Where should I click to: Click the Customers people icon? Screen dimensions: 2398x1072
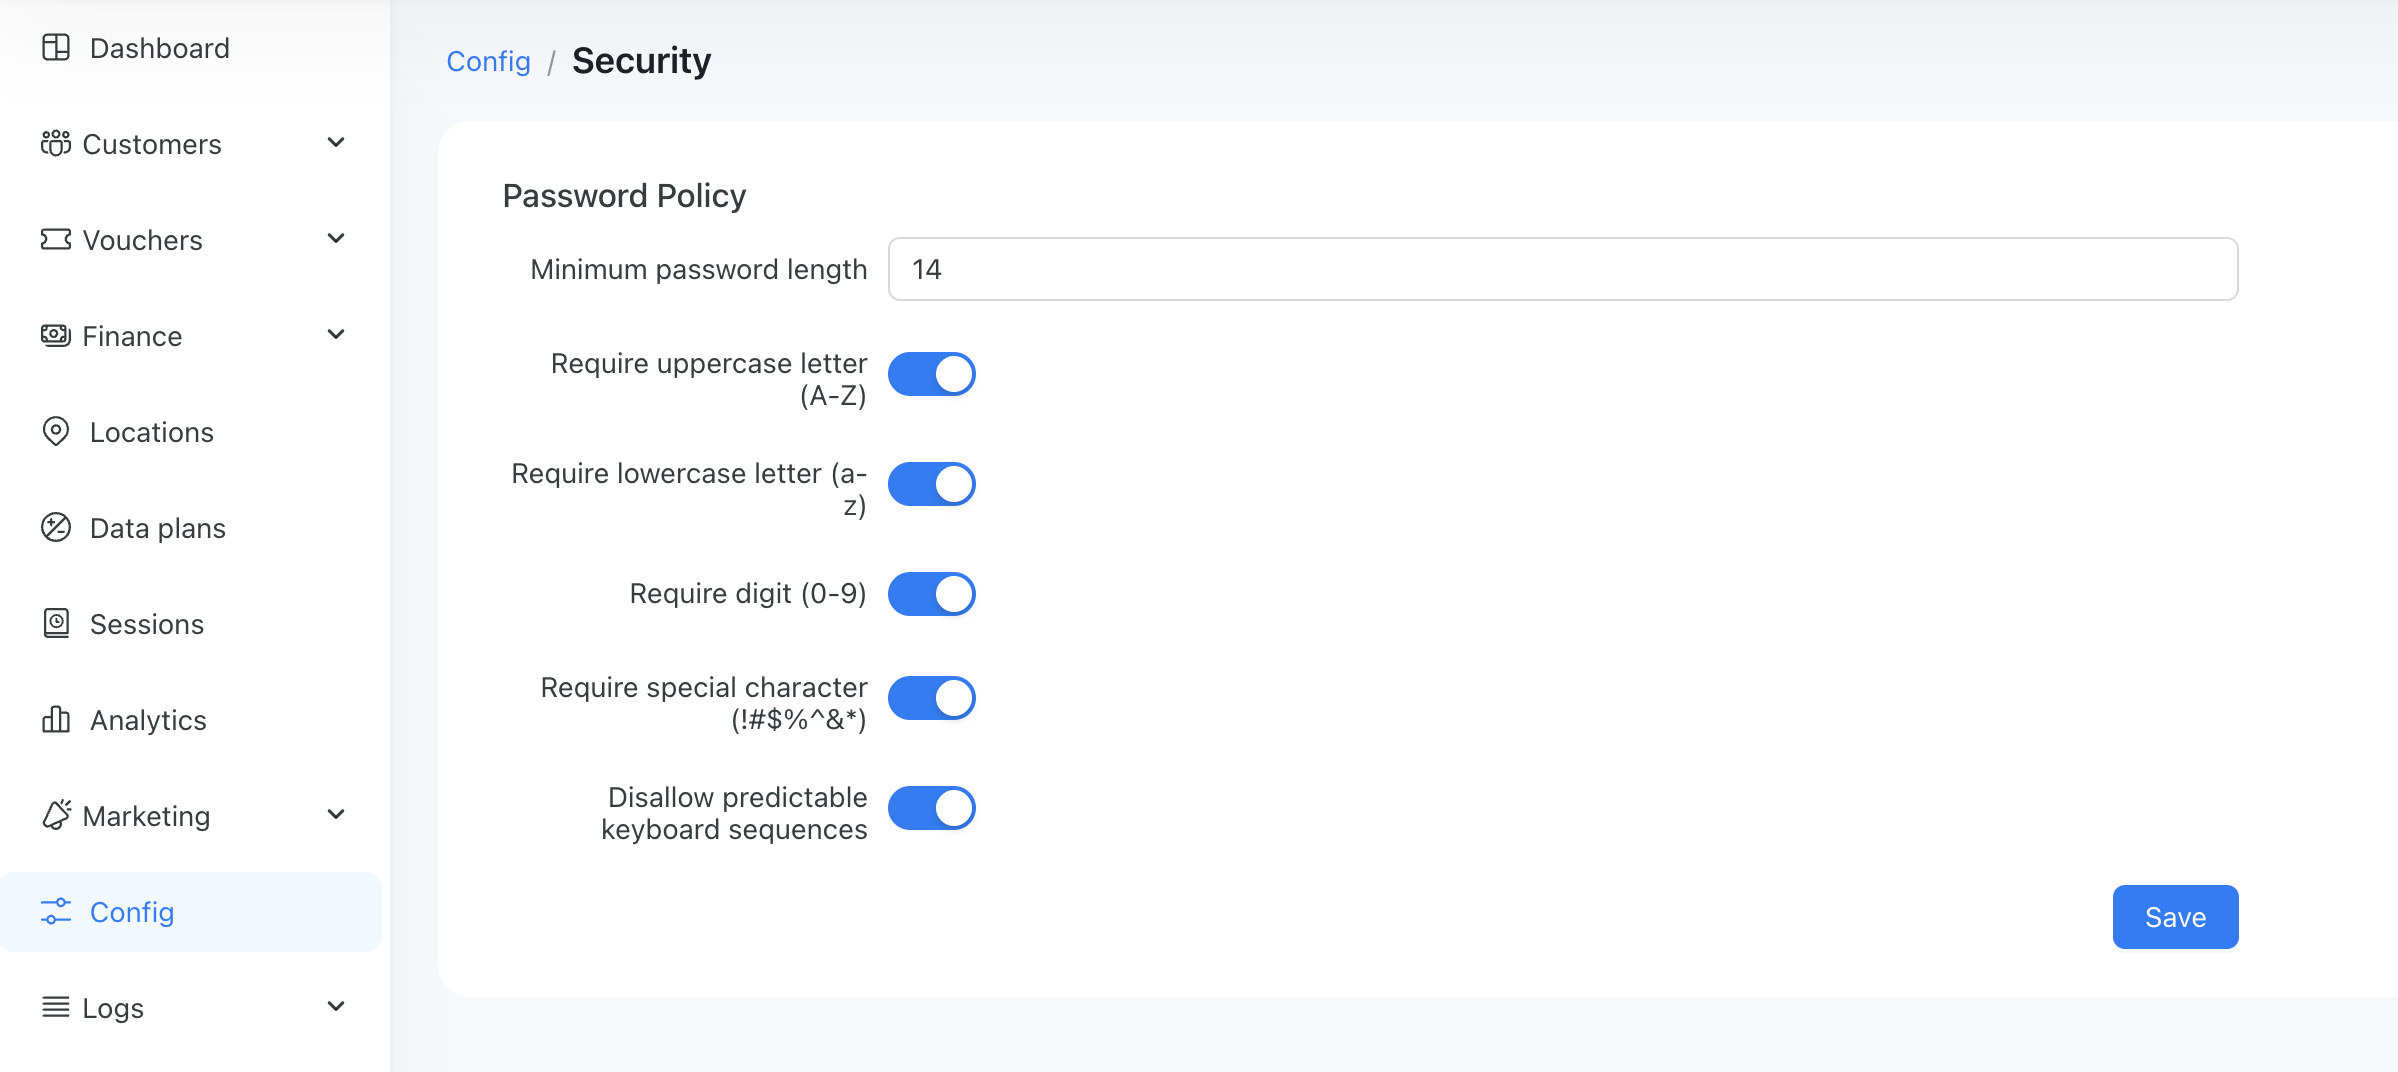pos(56,144)
